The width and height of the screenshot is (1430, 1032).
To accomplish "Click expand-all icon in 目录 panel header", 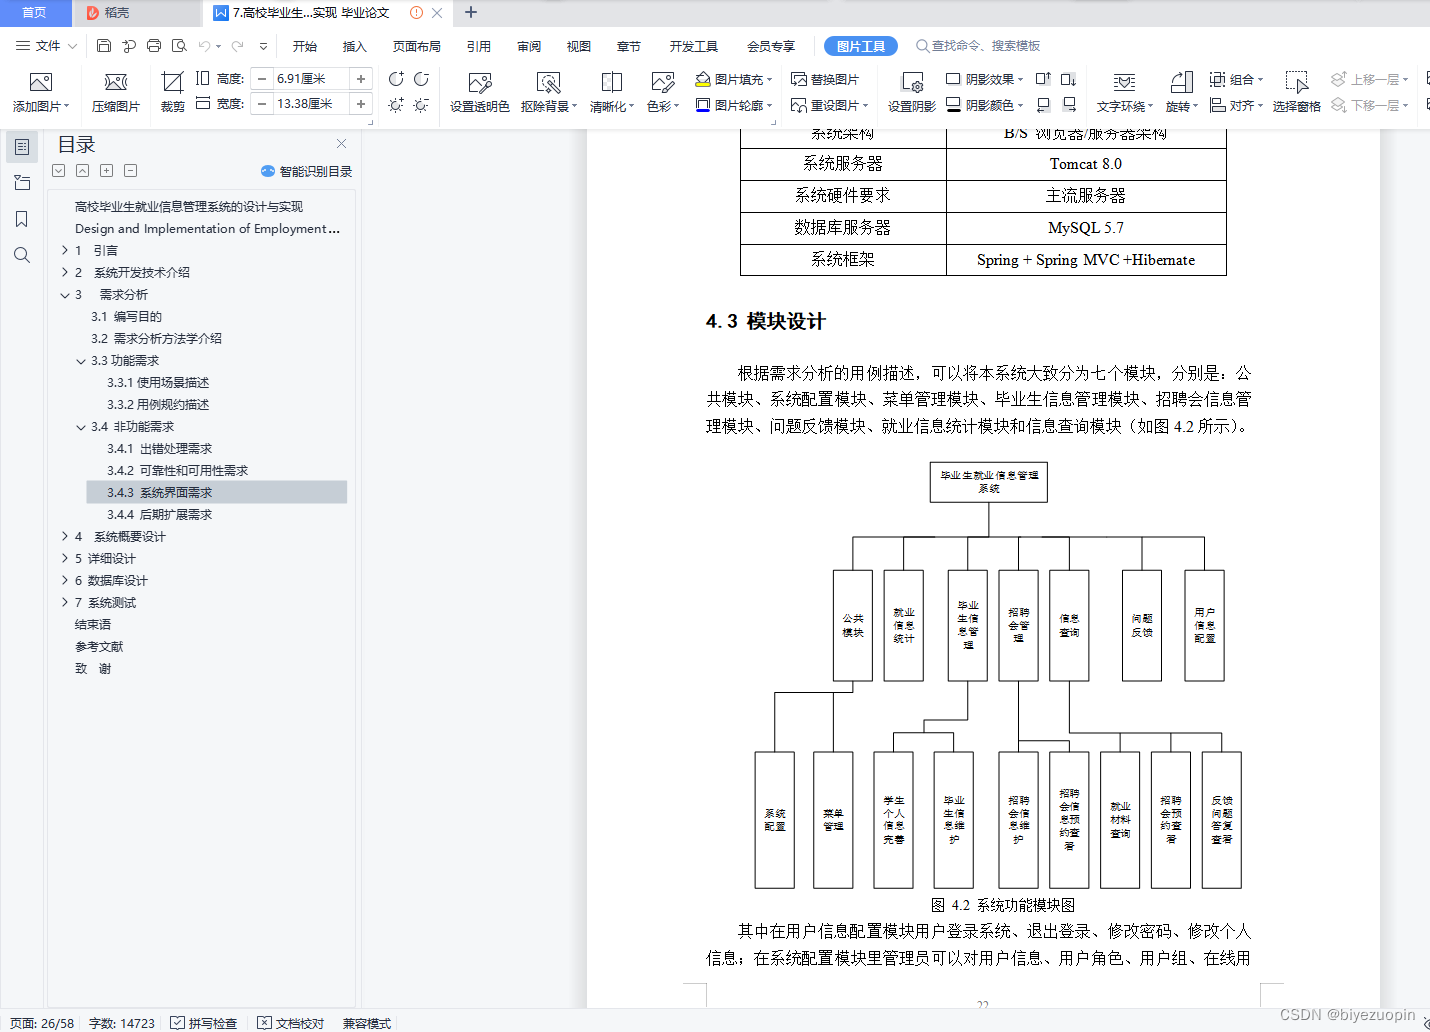I will (x=59, y=171).
